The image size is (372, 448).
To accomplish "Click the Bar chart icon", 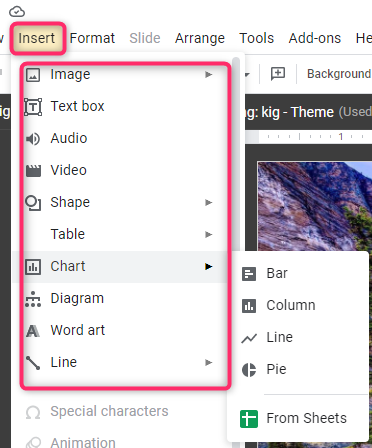I will (x=249, y=274).
